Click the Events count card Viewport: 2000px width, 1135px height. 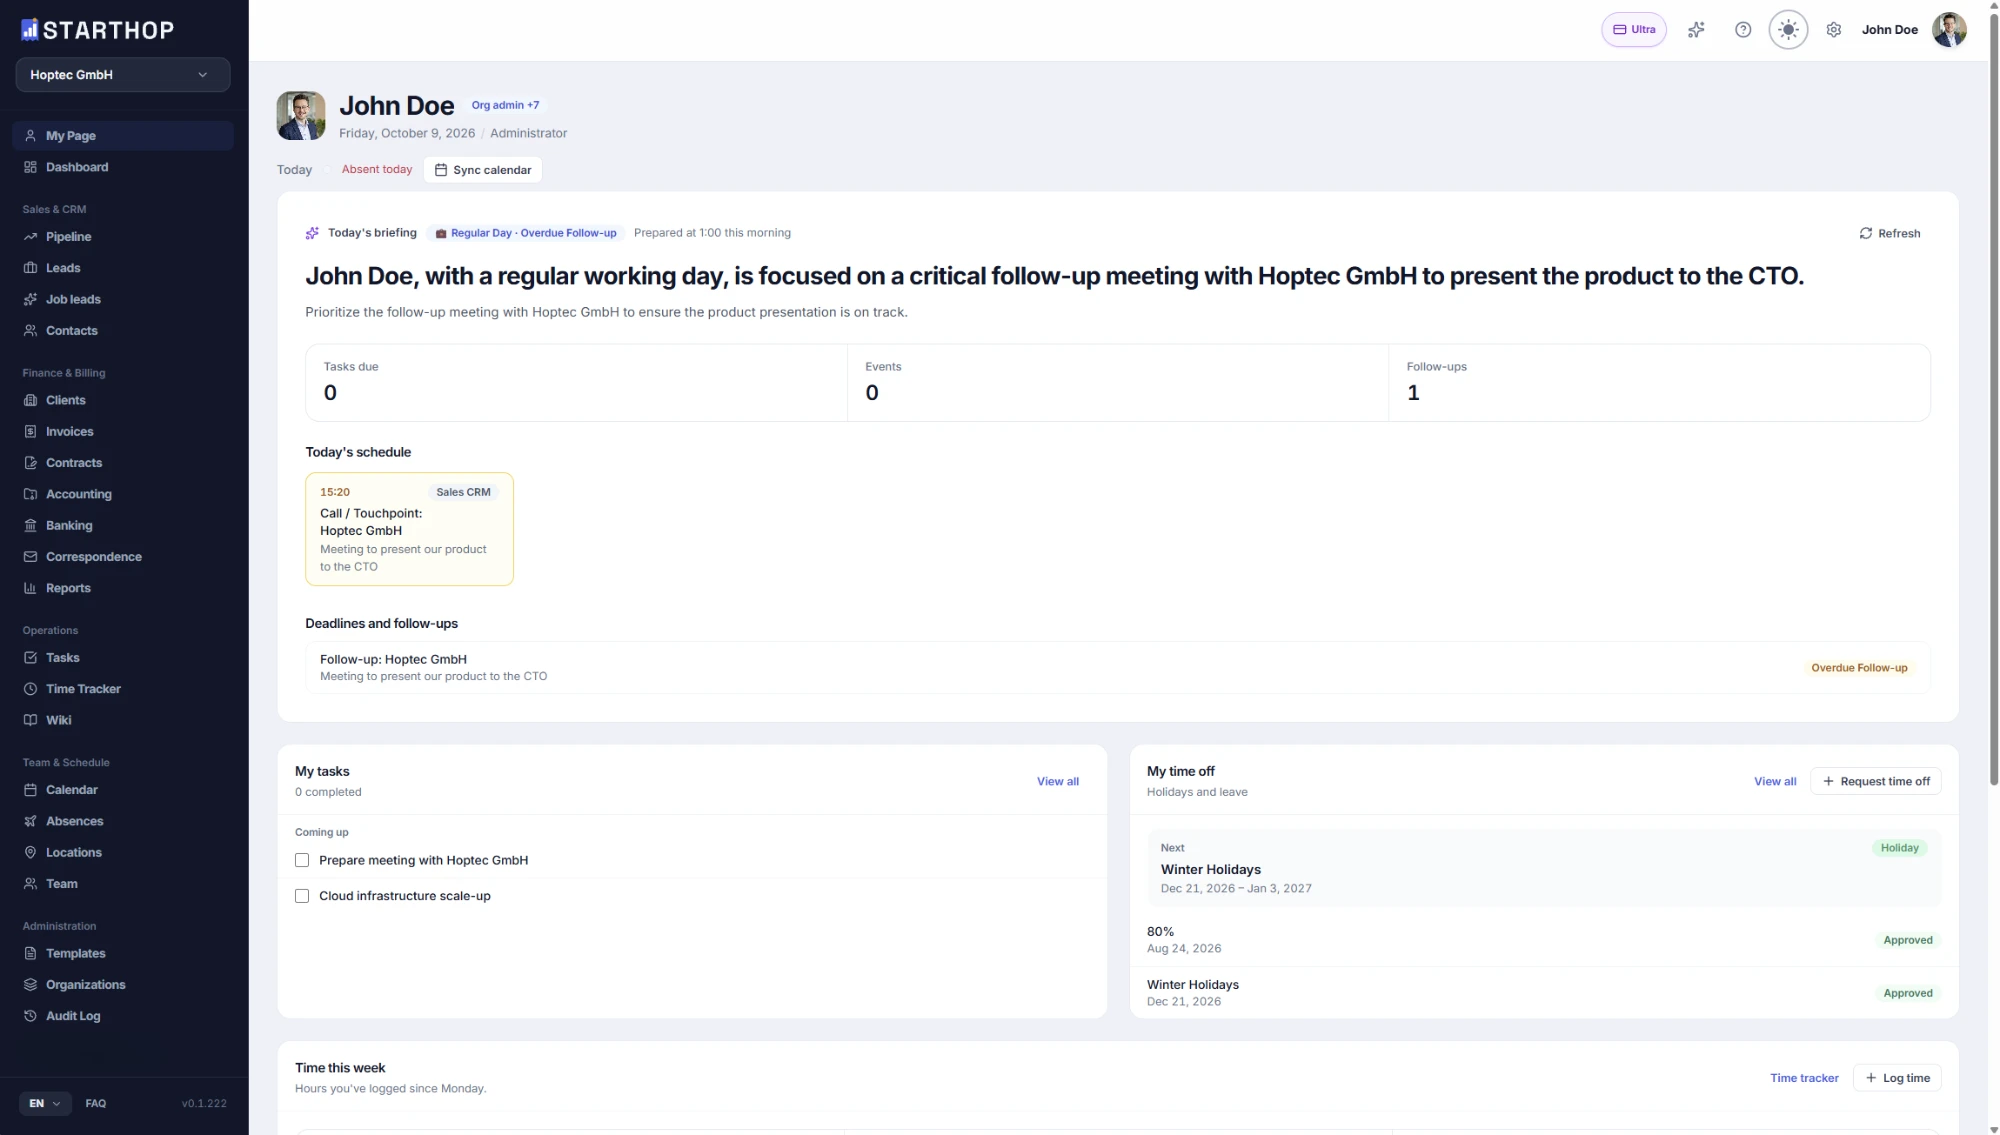[1117, 383]
